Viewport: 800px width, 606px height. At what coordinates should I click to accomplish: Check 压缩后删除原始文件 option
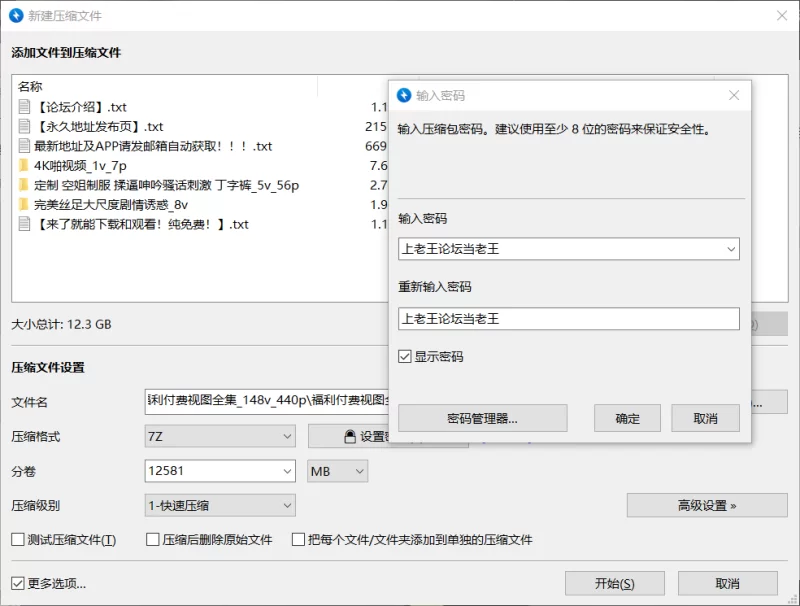pyautogui.click(x=153, y=539)
